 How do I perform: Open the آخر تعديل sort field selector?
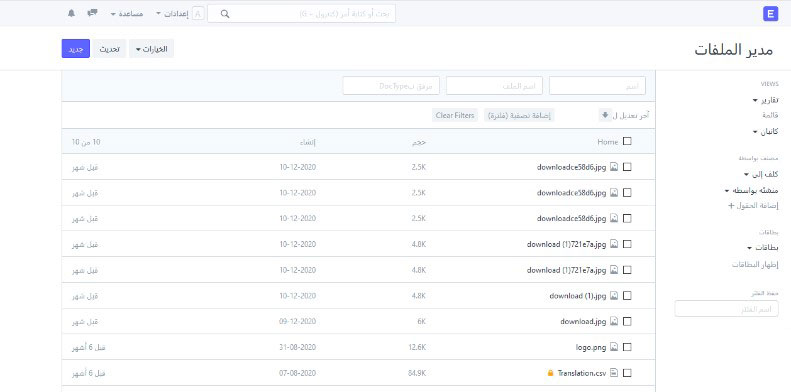[631, 116]
